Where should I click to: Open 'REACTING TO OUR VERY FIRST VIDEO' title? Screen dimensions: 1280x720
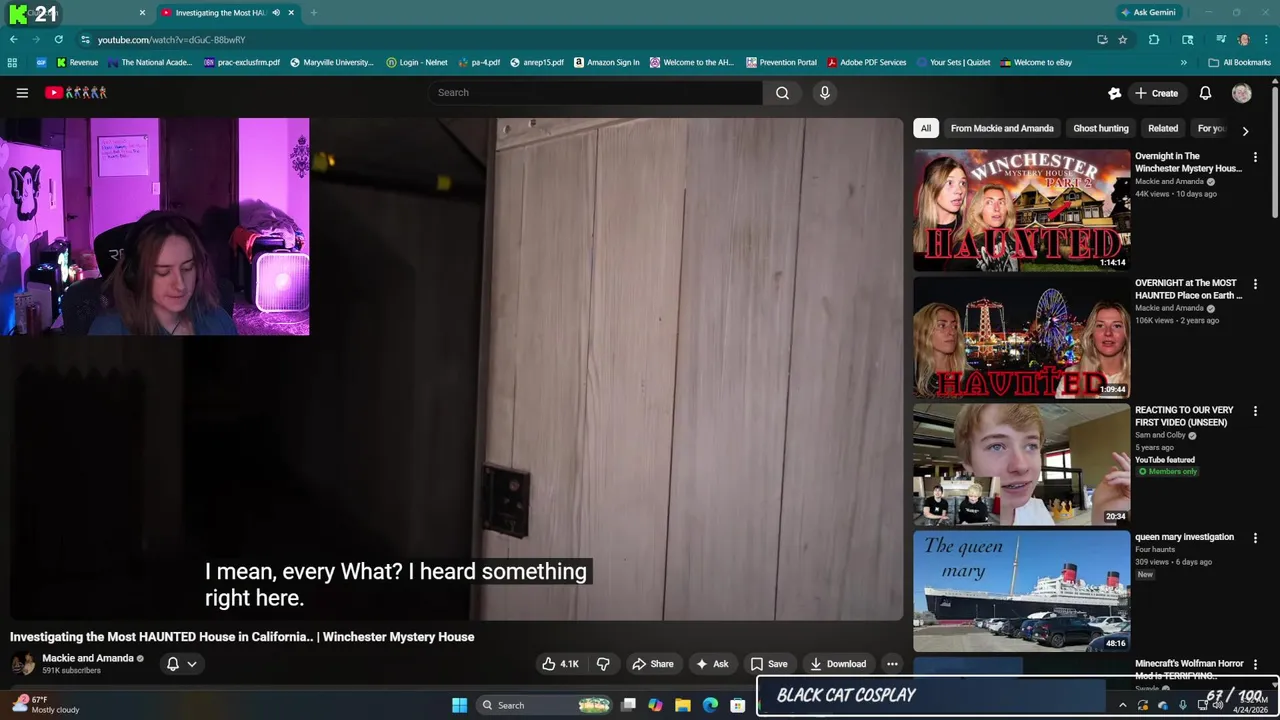1184,416
